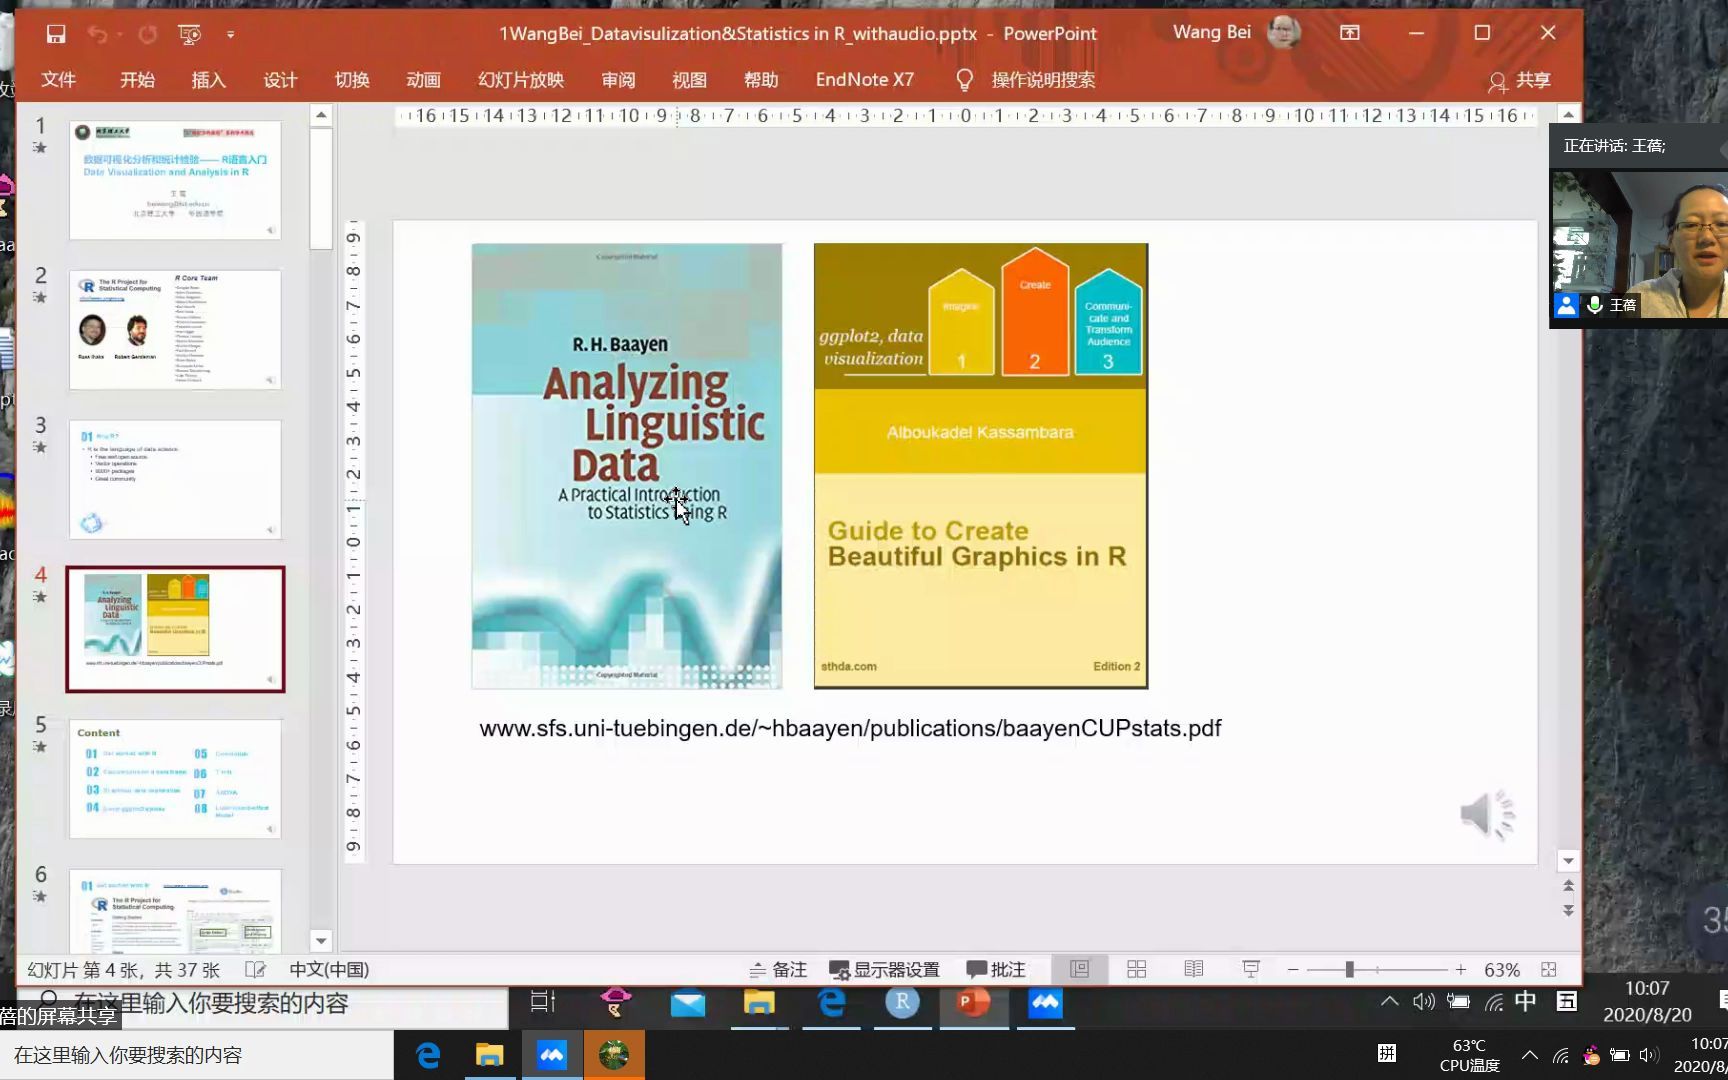The height and width of the screenshot is (1080, 1728).
Task: Switch to Normal view icon
Action: point(1080,969)
